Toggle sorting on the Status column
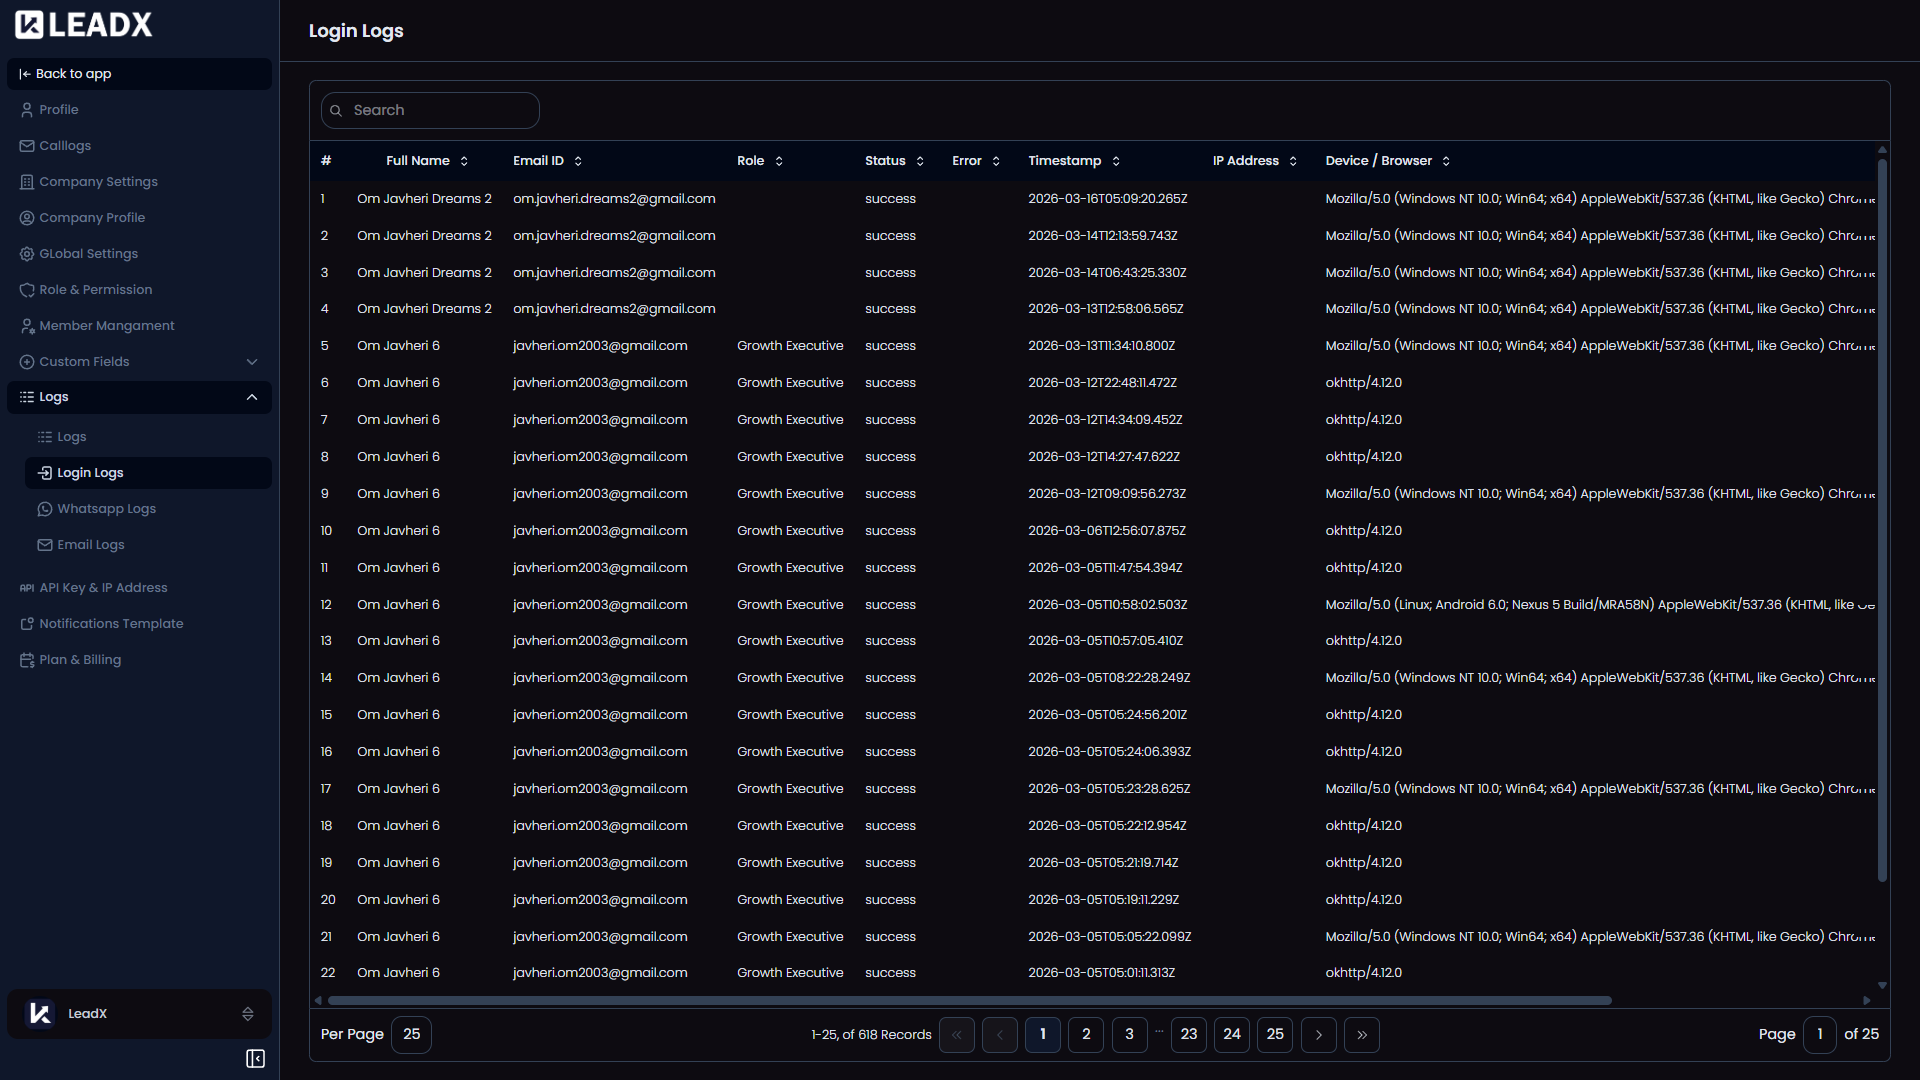Viewport: 1920px width, 1080px height. coord(922,160)
